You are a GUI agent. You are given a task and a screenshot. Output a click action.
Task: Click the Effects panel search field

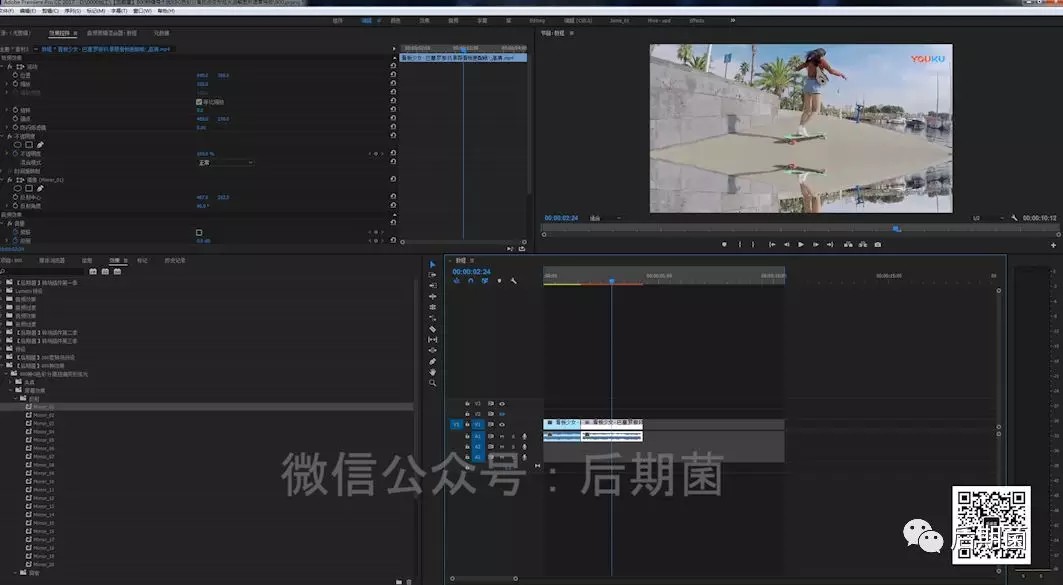[x=42, y=271]
